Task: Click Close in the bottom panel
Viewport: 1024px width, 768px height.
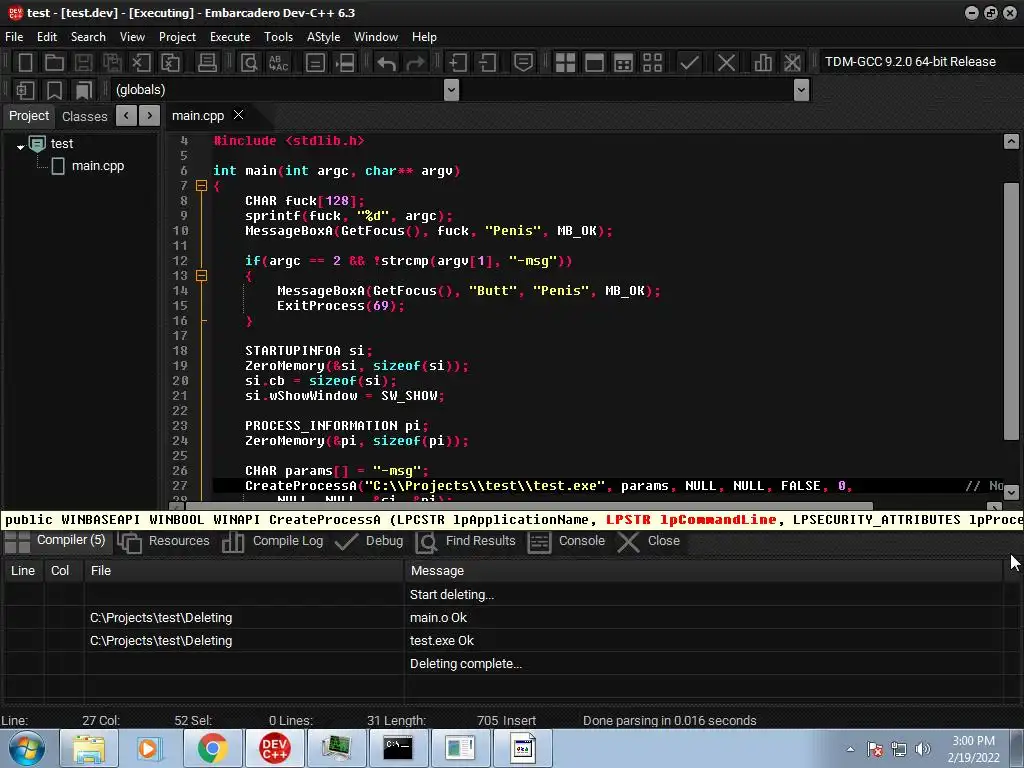Action: (x=648, y=541)
